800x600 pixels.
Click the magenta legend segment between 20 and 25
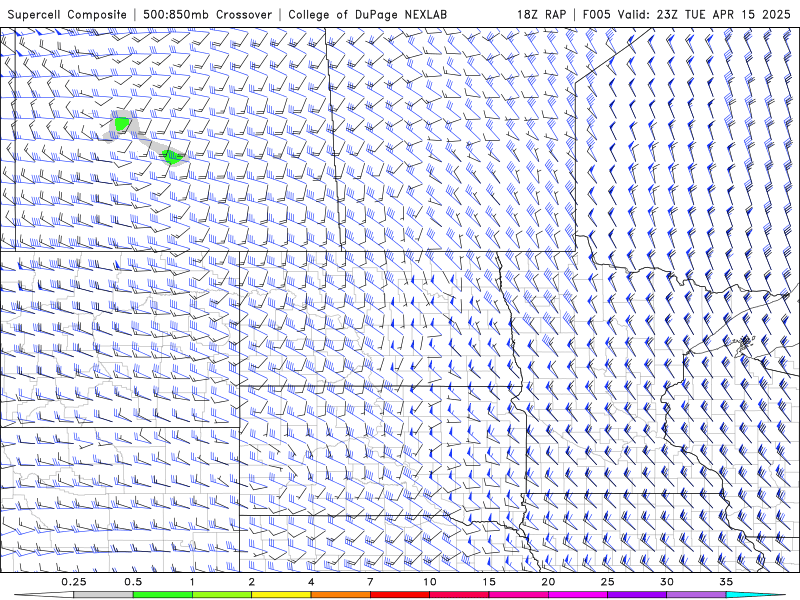[x=578, y=595]
